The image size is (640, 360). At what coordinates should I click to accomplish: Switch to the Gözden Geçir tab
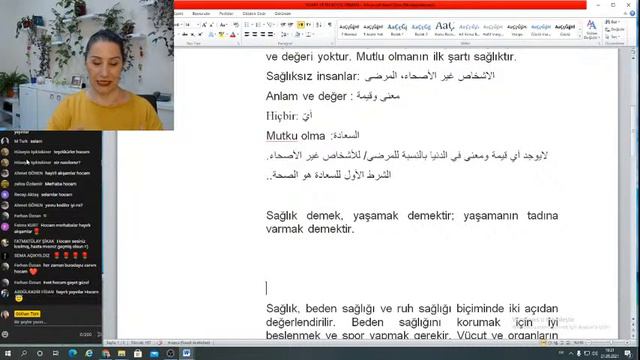coord(254,13)
